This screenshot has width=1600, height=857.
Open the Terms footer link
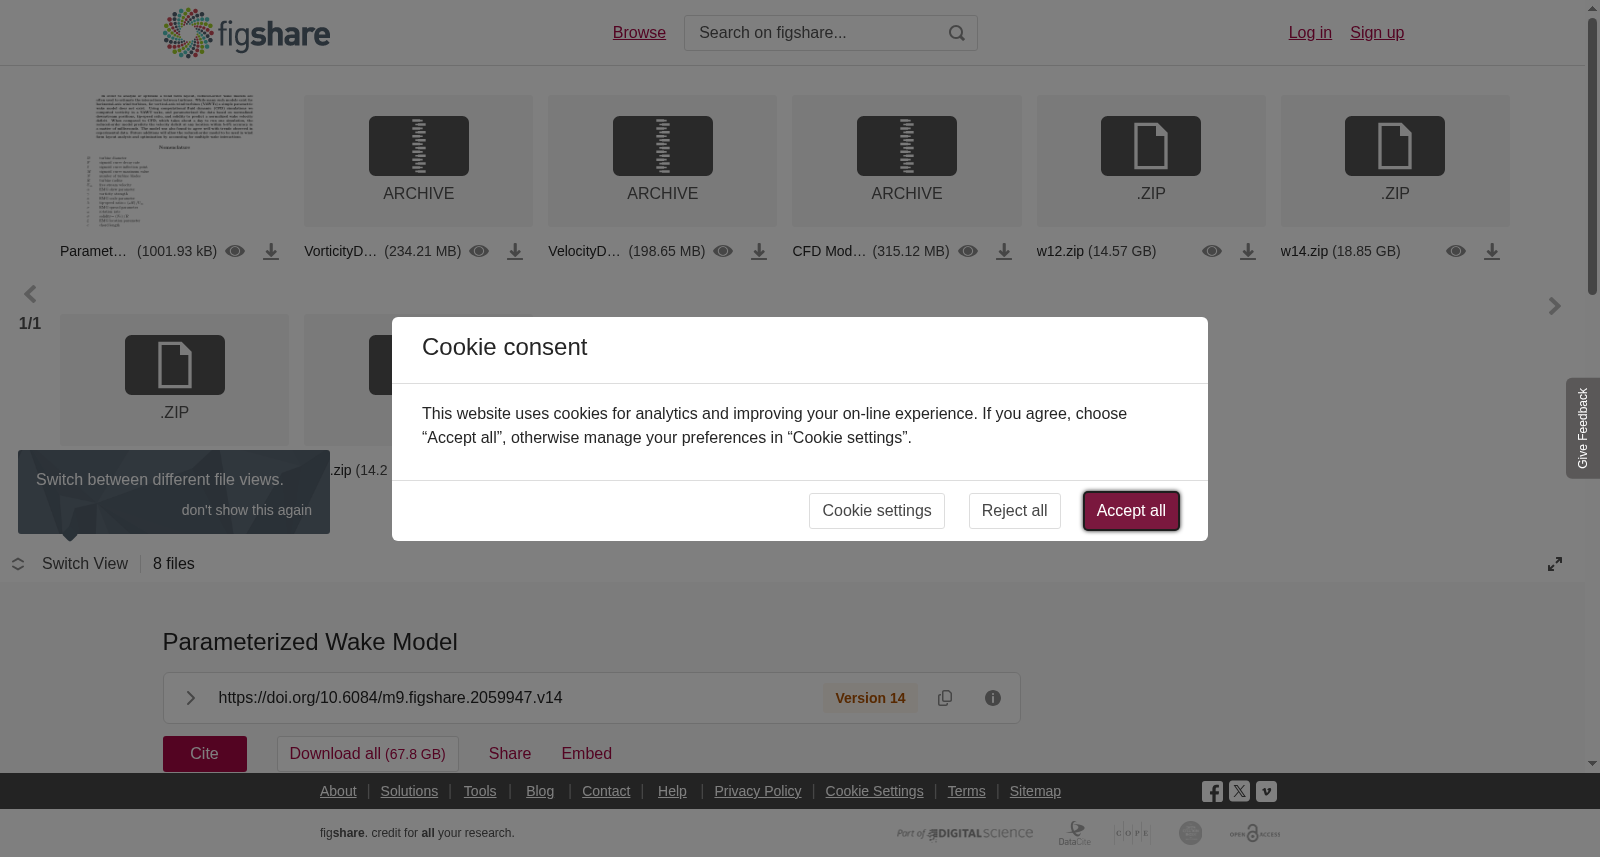967,791
